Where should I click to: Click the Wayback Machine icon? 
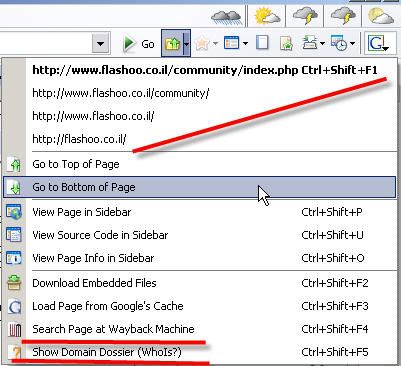point(15,330)
